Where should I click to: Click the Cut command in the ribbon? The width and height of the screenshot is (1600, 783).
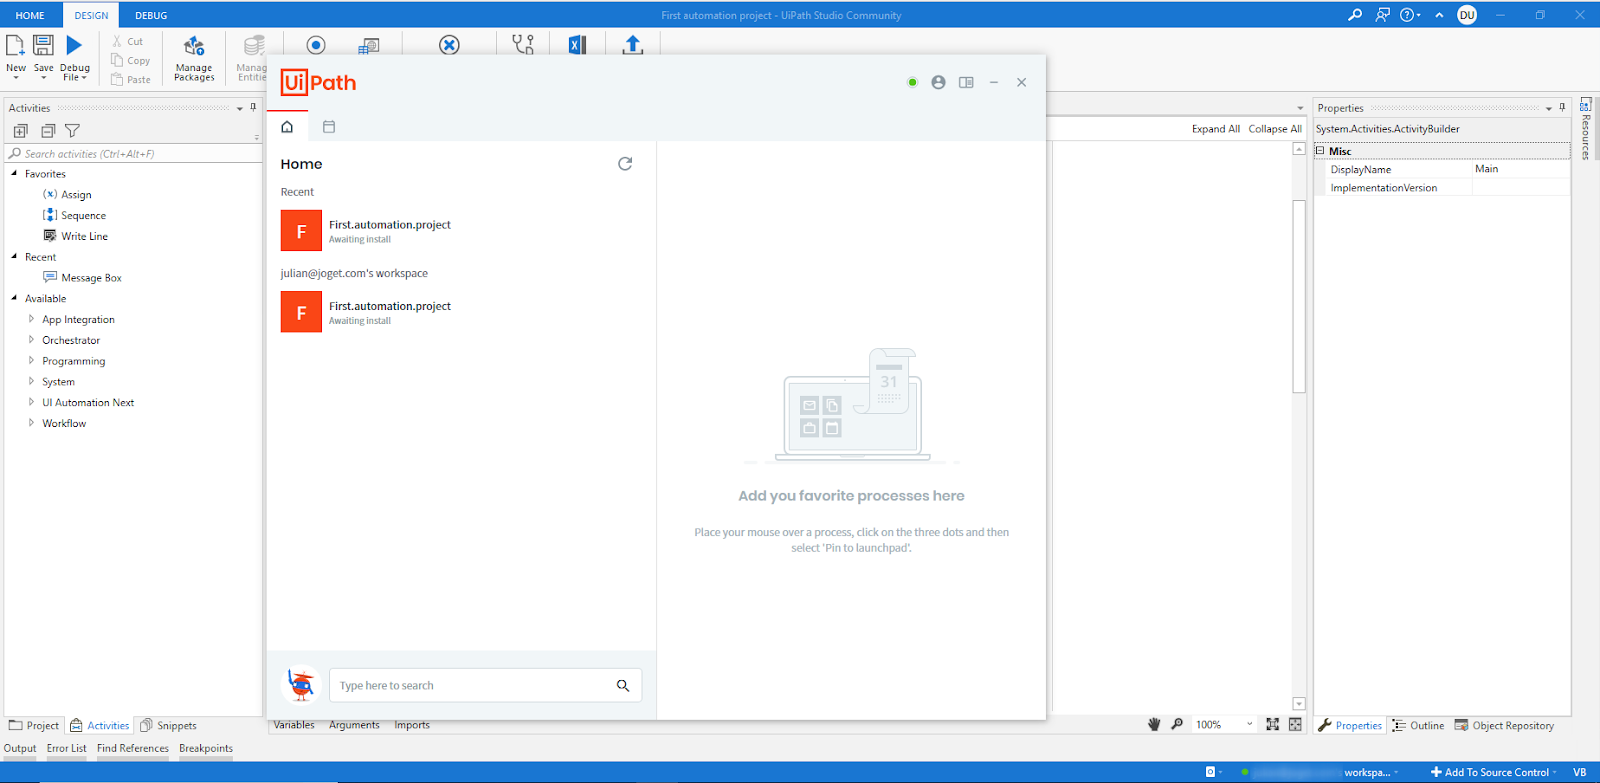[127, 42]
